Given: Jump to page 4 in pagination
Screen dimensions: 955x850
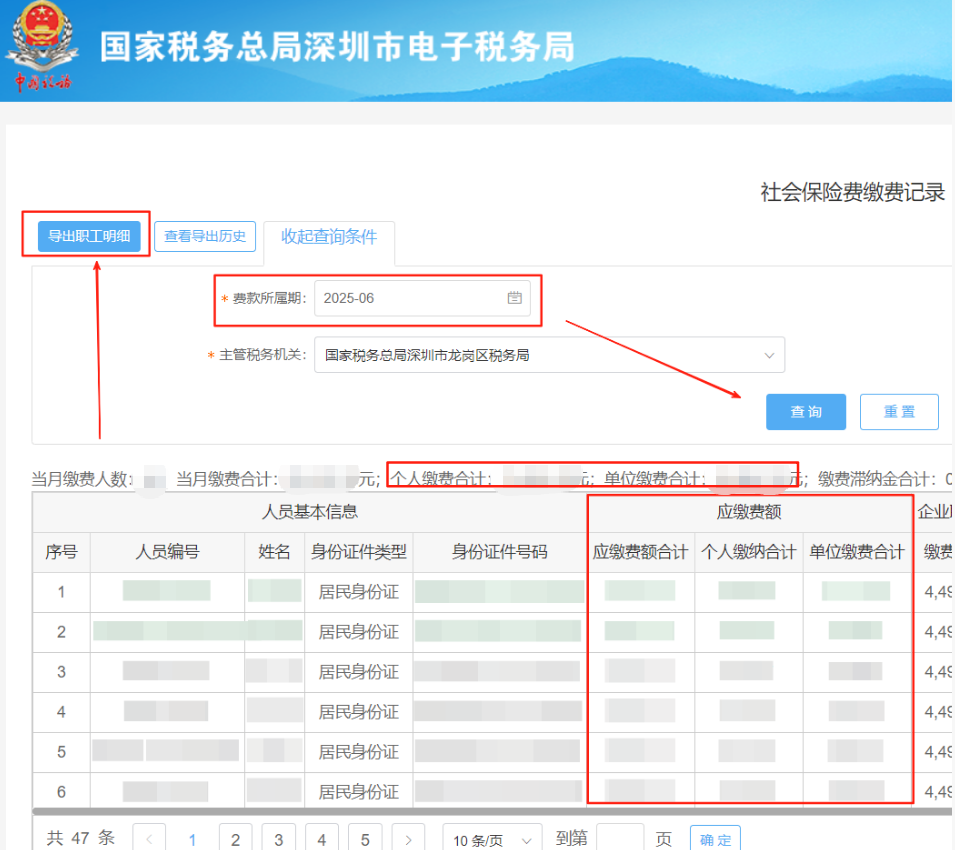Looking at the screenshot, I should tap(322, 840).
